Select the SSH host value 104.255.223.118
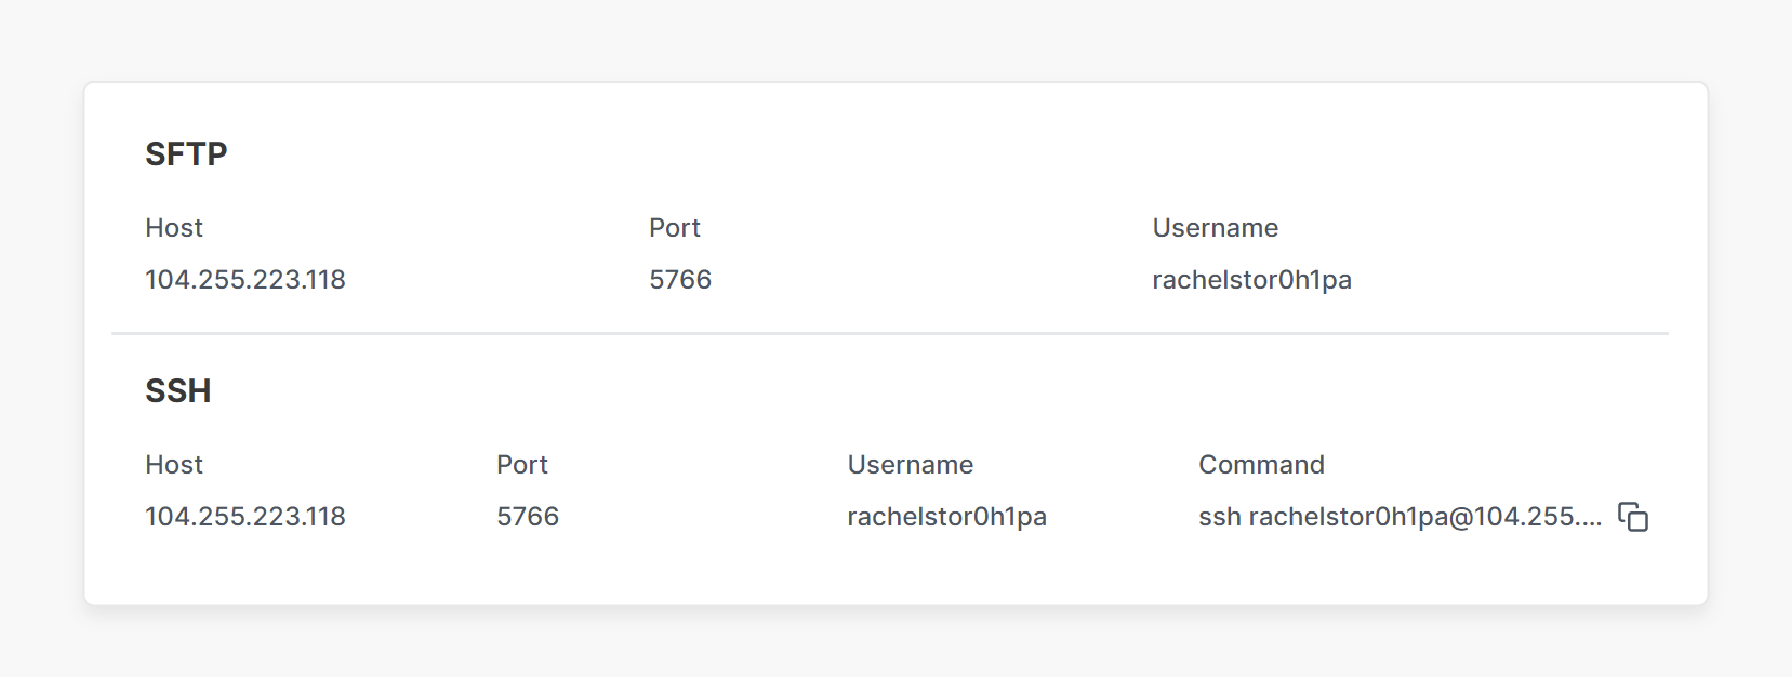Viewport: 1792px width, 677px height. [245, 516]
